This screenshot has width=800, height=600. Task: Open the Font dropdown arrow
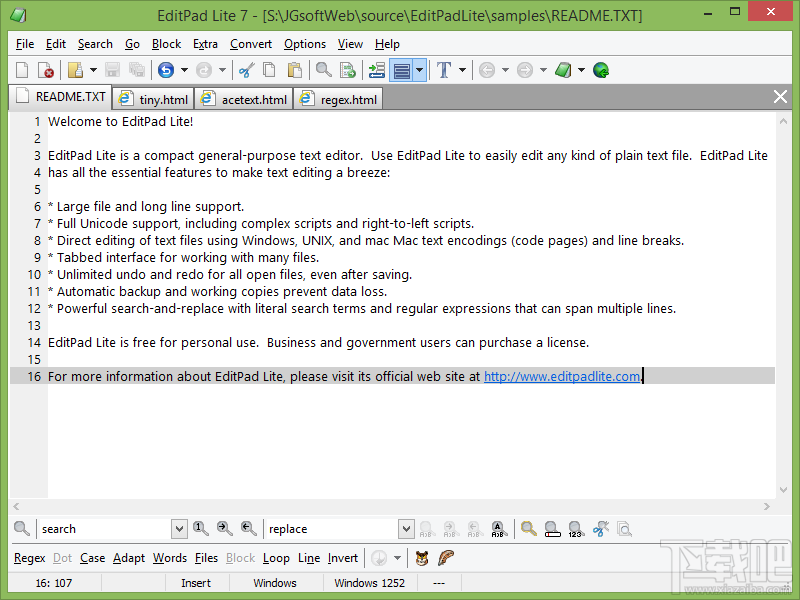pos(462,70)
